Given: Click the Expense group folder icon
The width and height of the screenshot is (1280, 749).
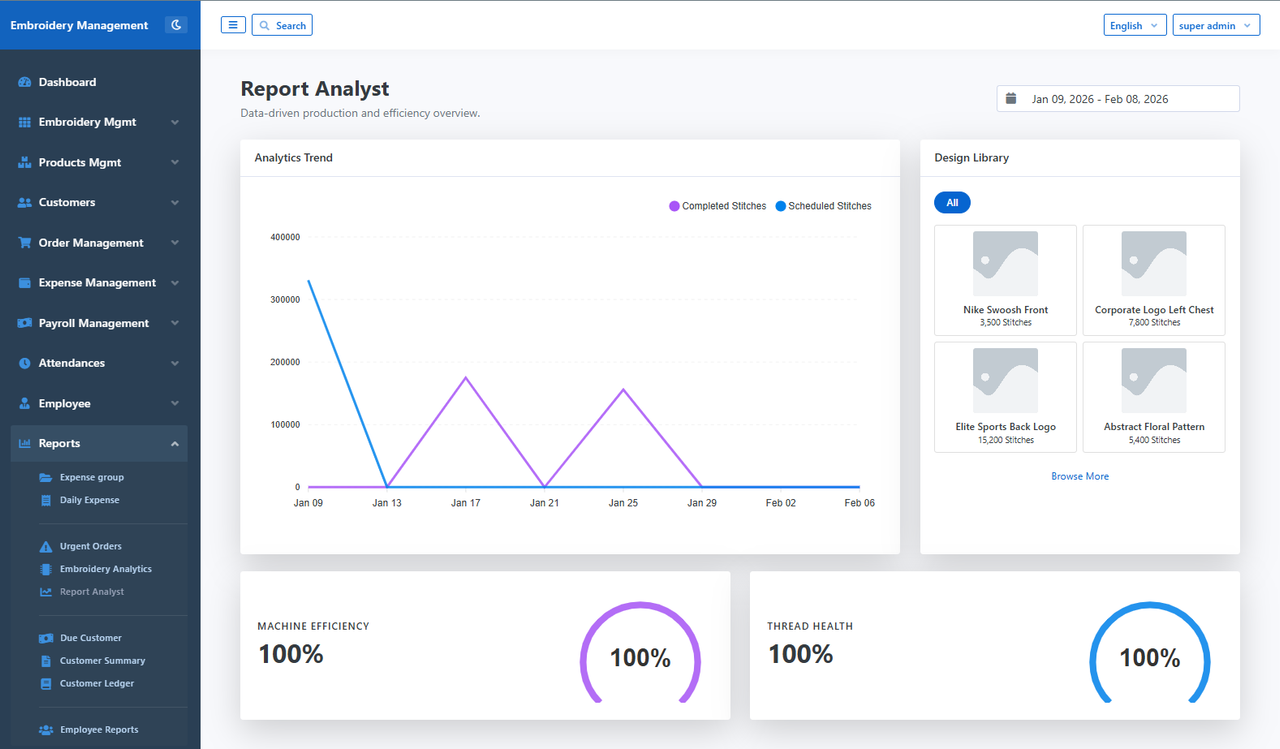Looking at the screenshot, I should [x=46, y=477].
